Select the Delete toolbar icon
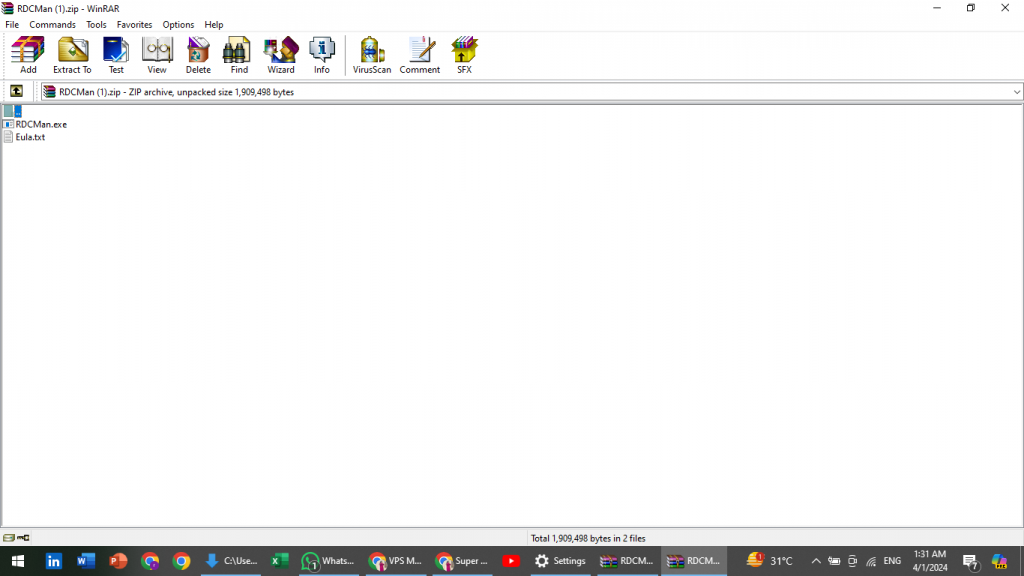The height and width of the screenshot is (576, 1024). (197, 55)
